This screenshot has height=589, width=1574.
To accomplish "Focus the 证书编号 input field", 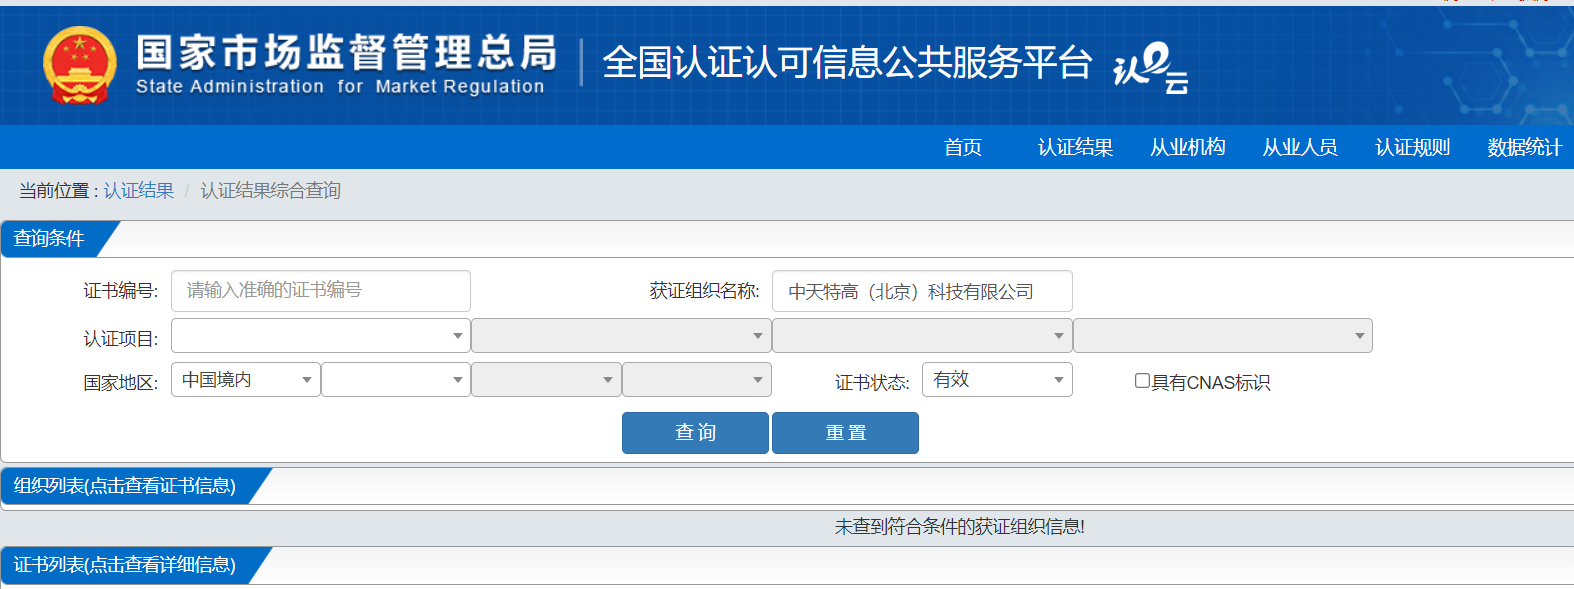I will tap(321, 291).
